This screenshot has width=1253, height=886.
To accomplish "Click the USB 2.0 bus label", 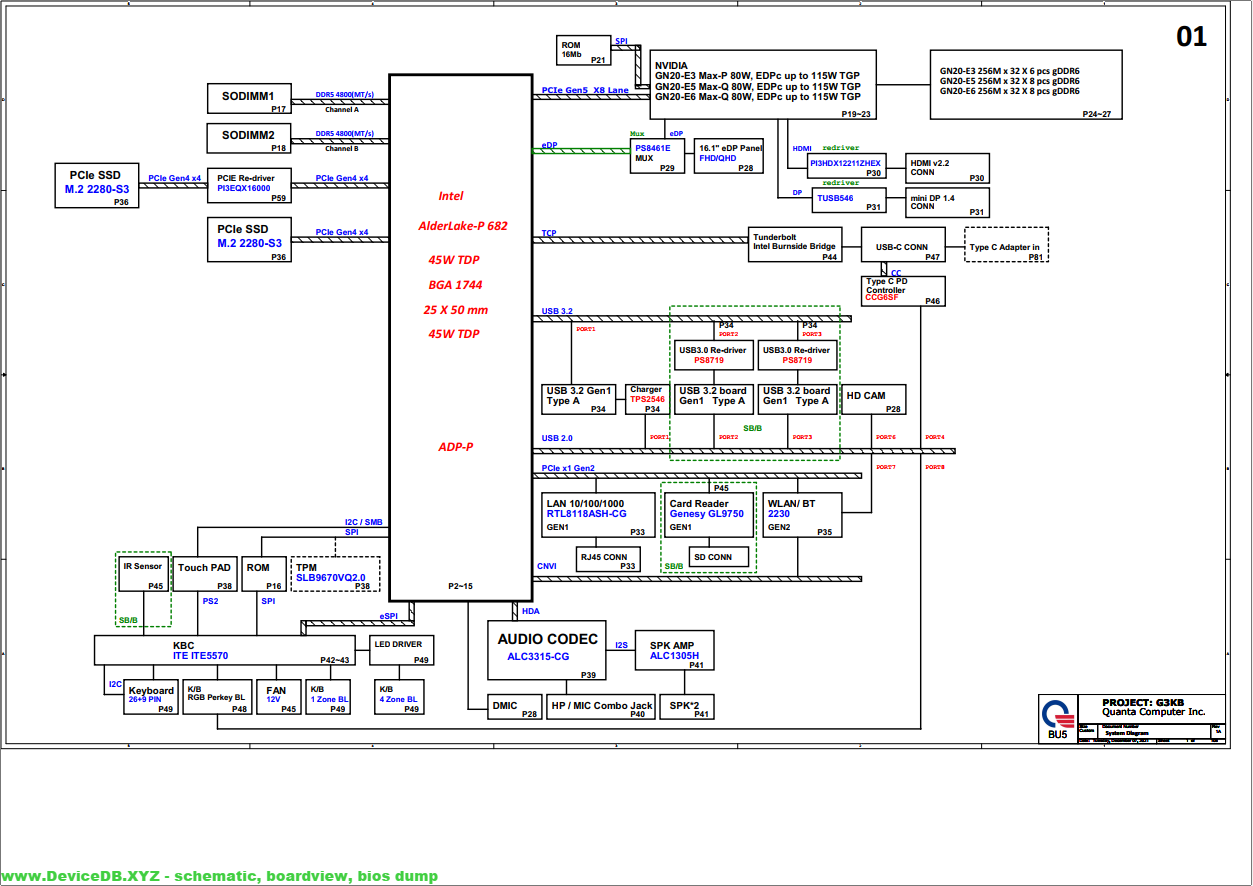I will click(557, 438).
